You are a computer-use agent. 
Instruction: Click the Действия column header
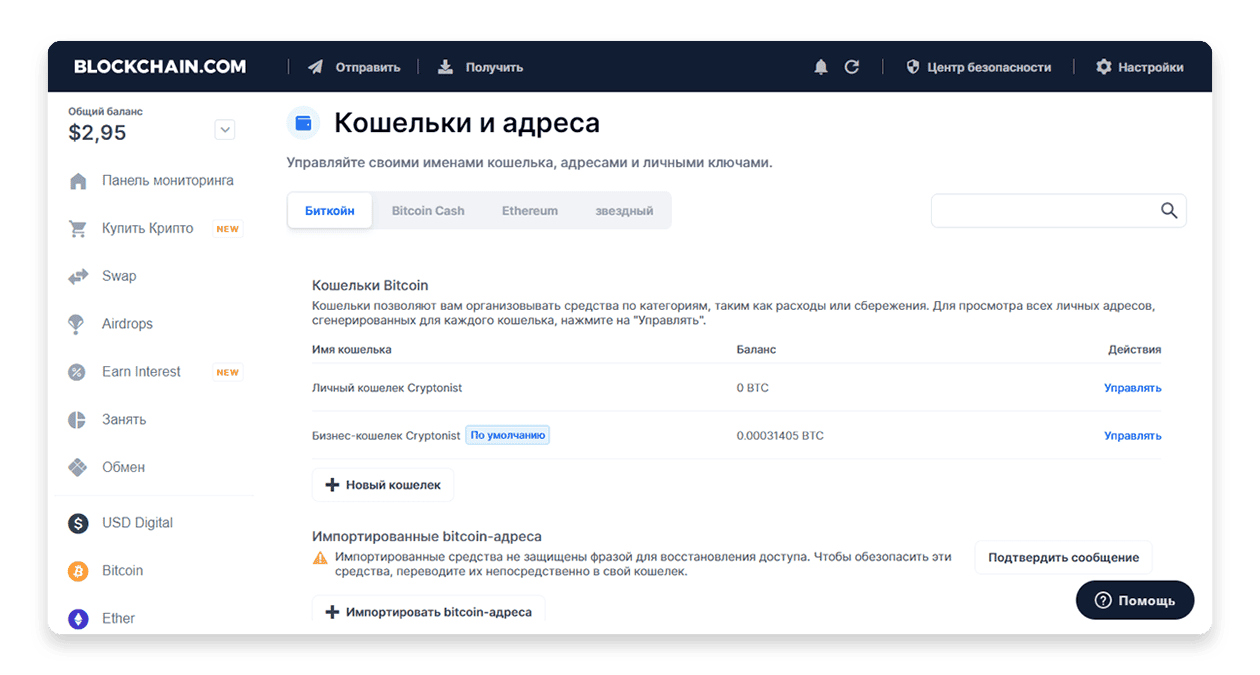coord(1134,350)
